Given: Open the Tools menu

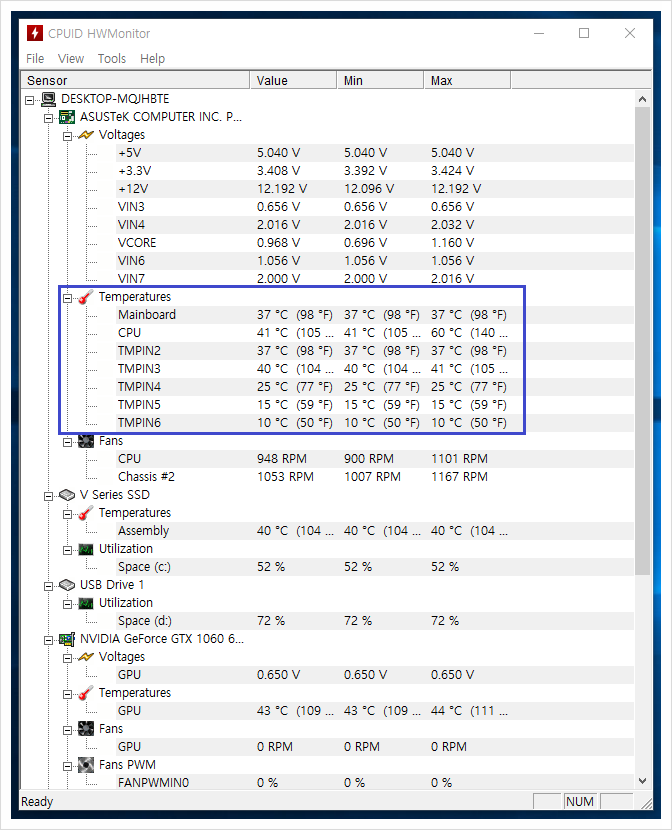Looking at the screenshot, I should click(112, 59).
